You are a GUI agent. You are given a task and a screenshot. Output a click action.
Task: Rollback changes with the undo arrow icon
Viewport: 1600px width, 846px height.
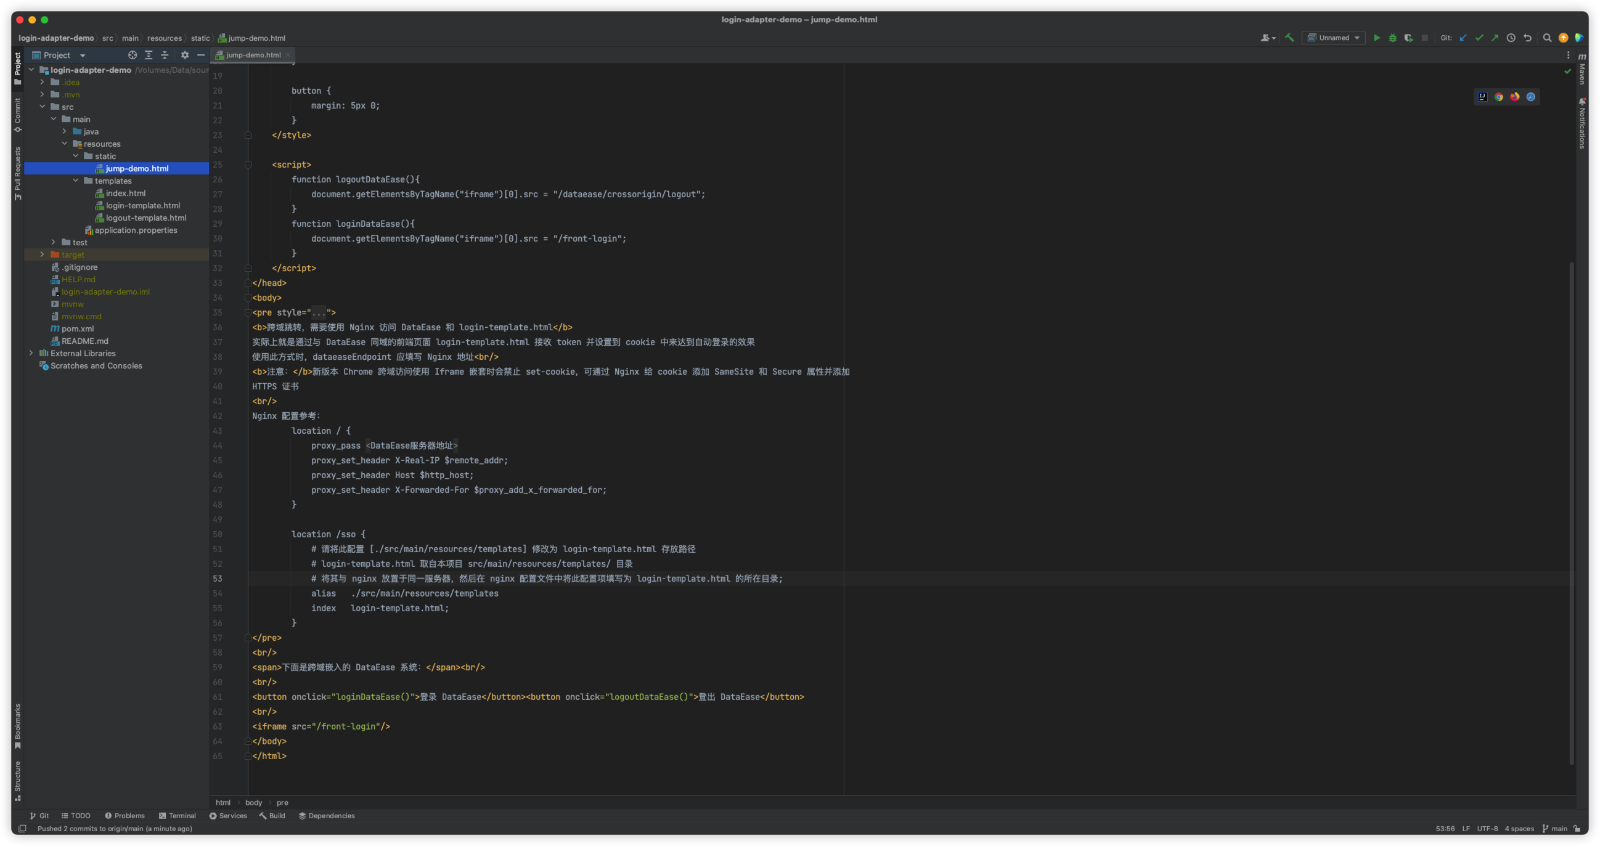(x=1527, y=38)
